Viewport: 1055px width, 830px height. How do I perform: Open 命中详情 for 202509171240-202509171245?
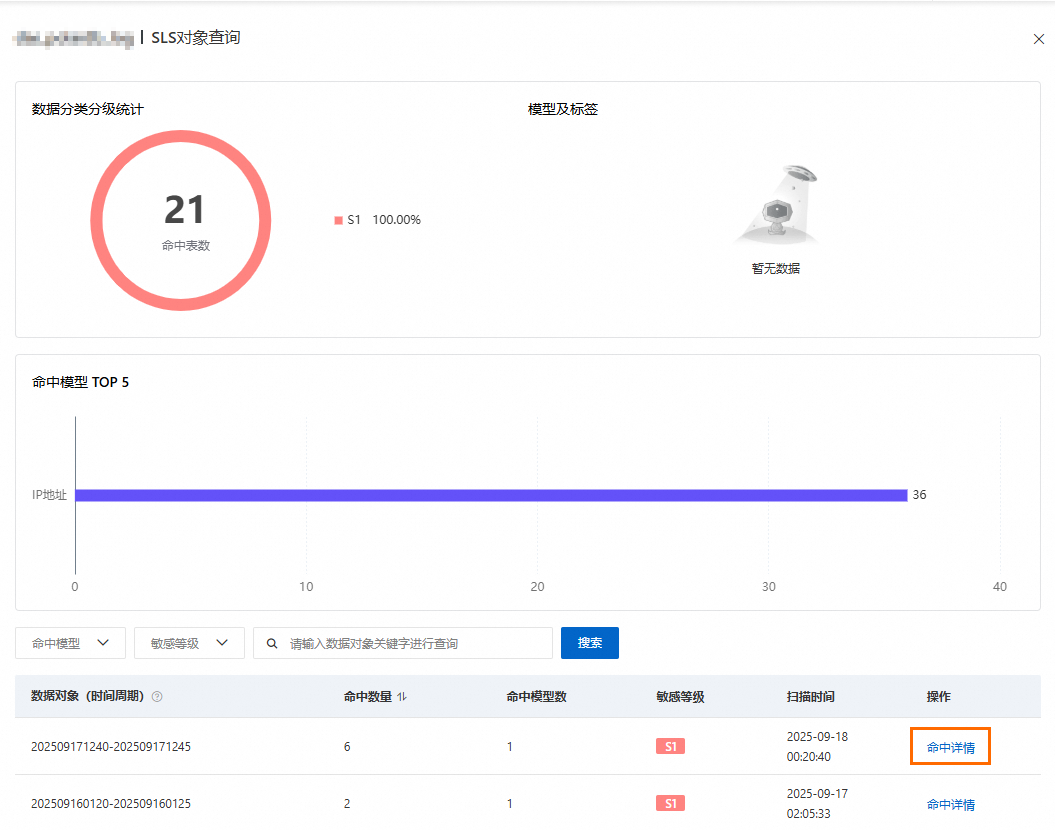[x=950, y=747]
